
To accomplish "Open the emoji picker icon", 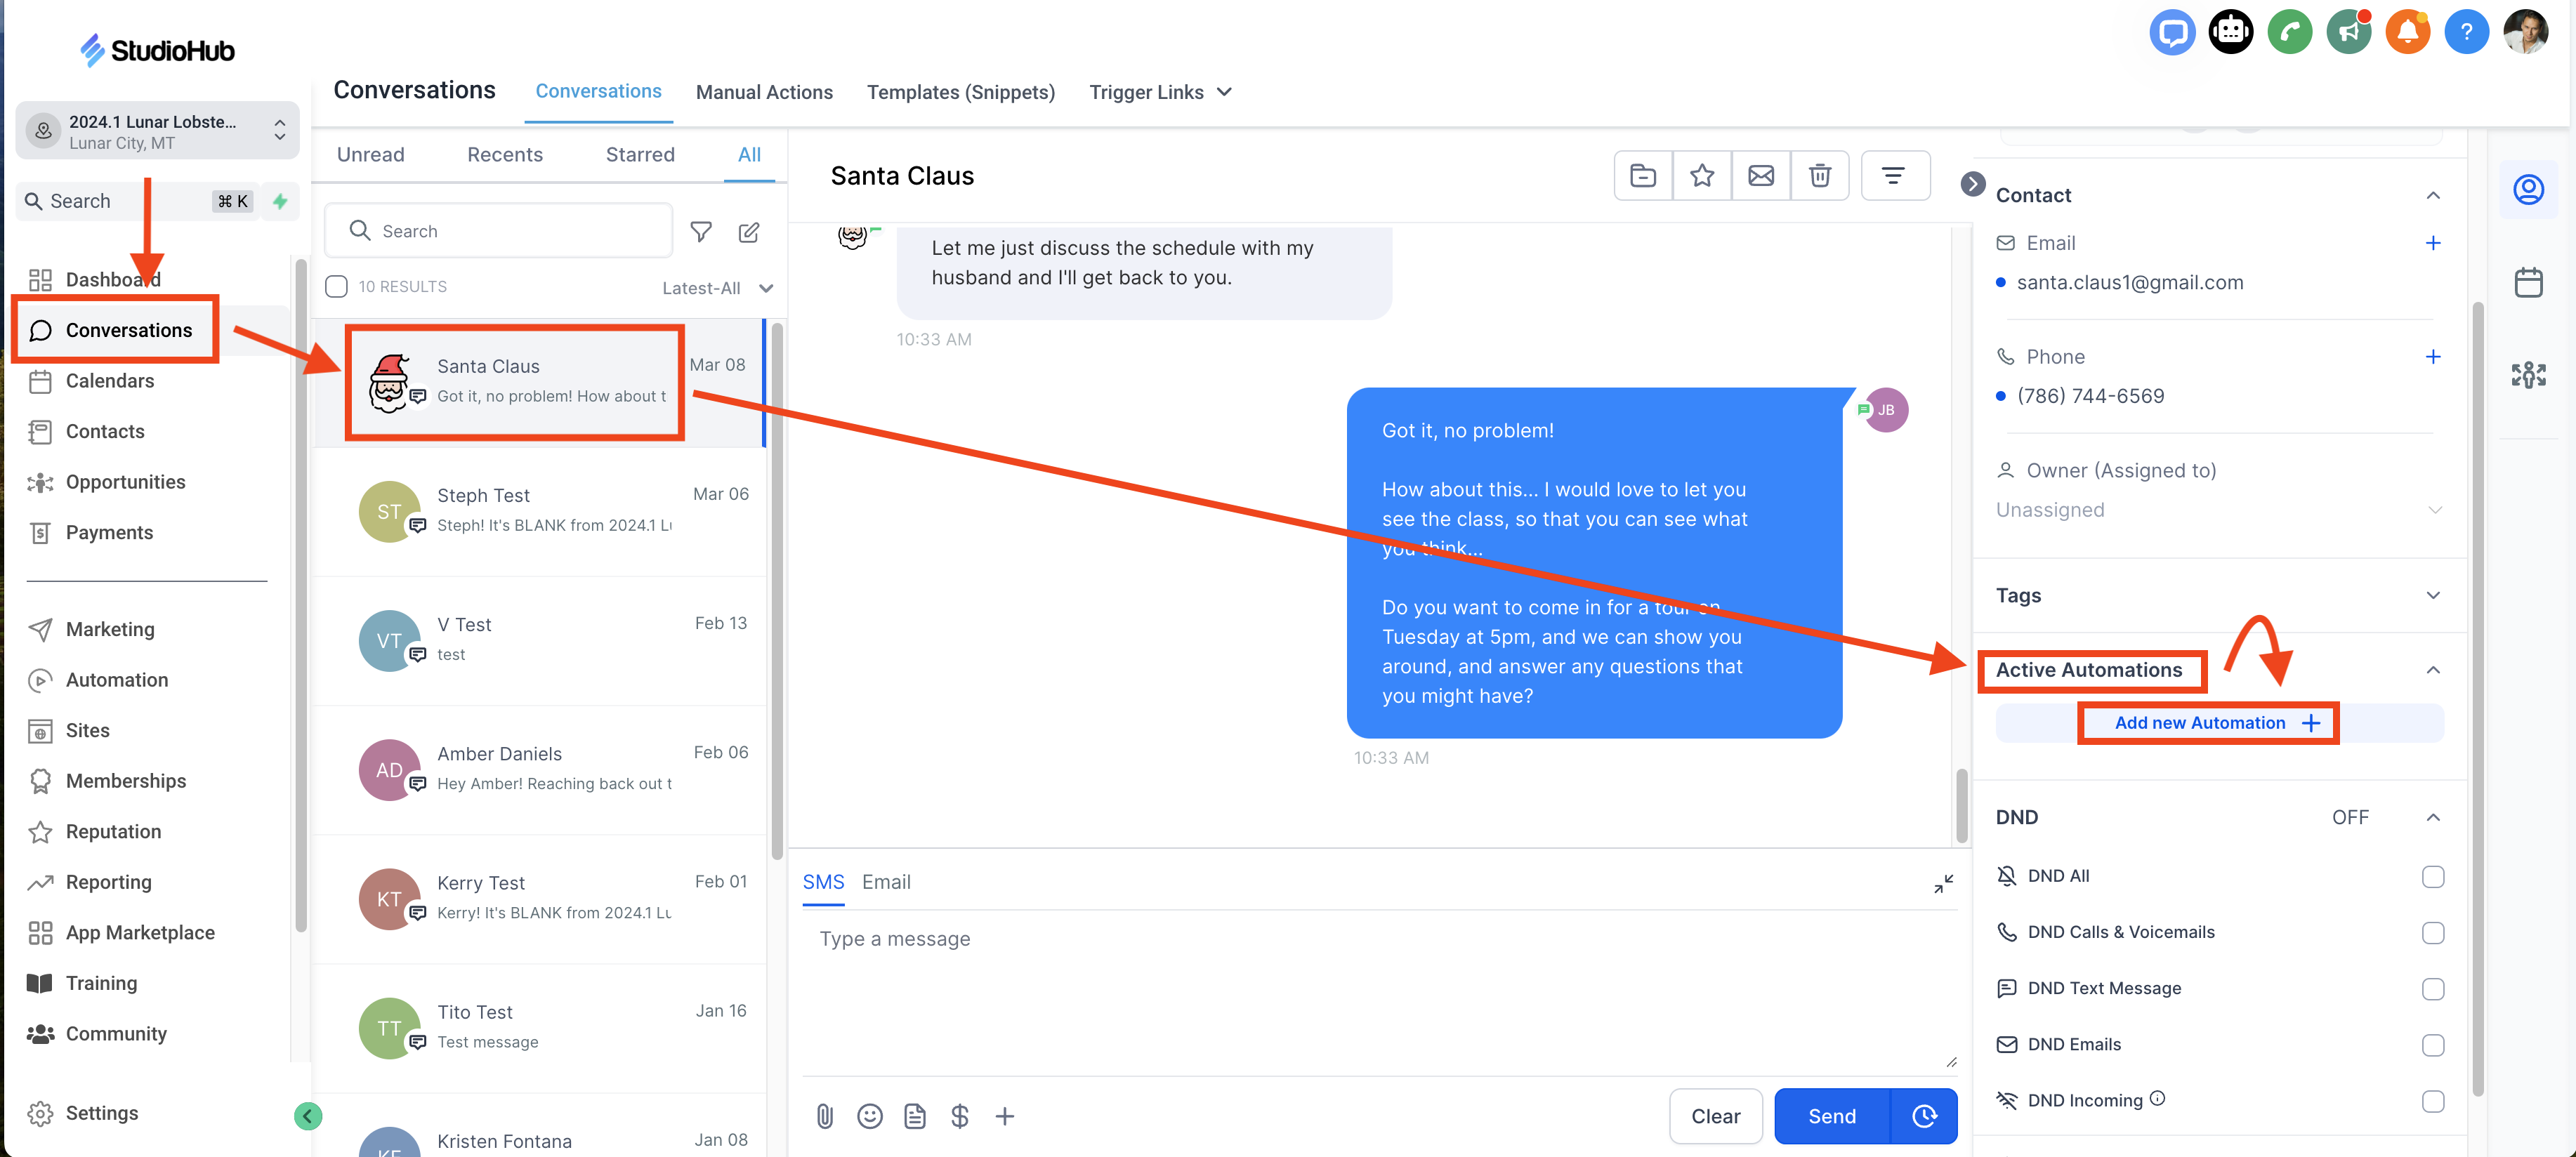I will click(x=869, y=1116).
